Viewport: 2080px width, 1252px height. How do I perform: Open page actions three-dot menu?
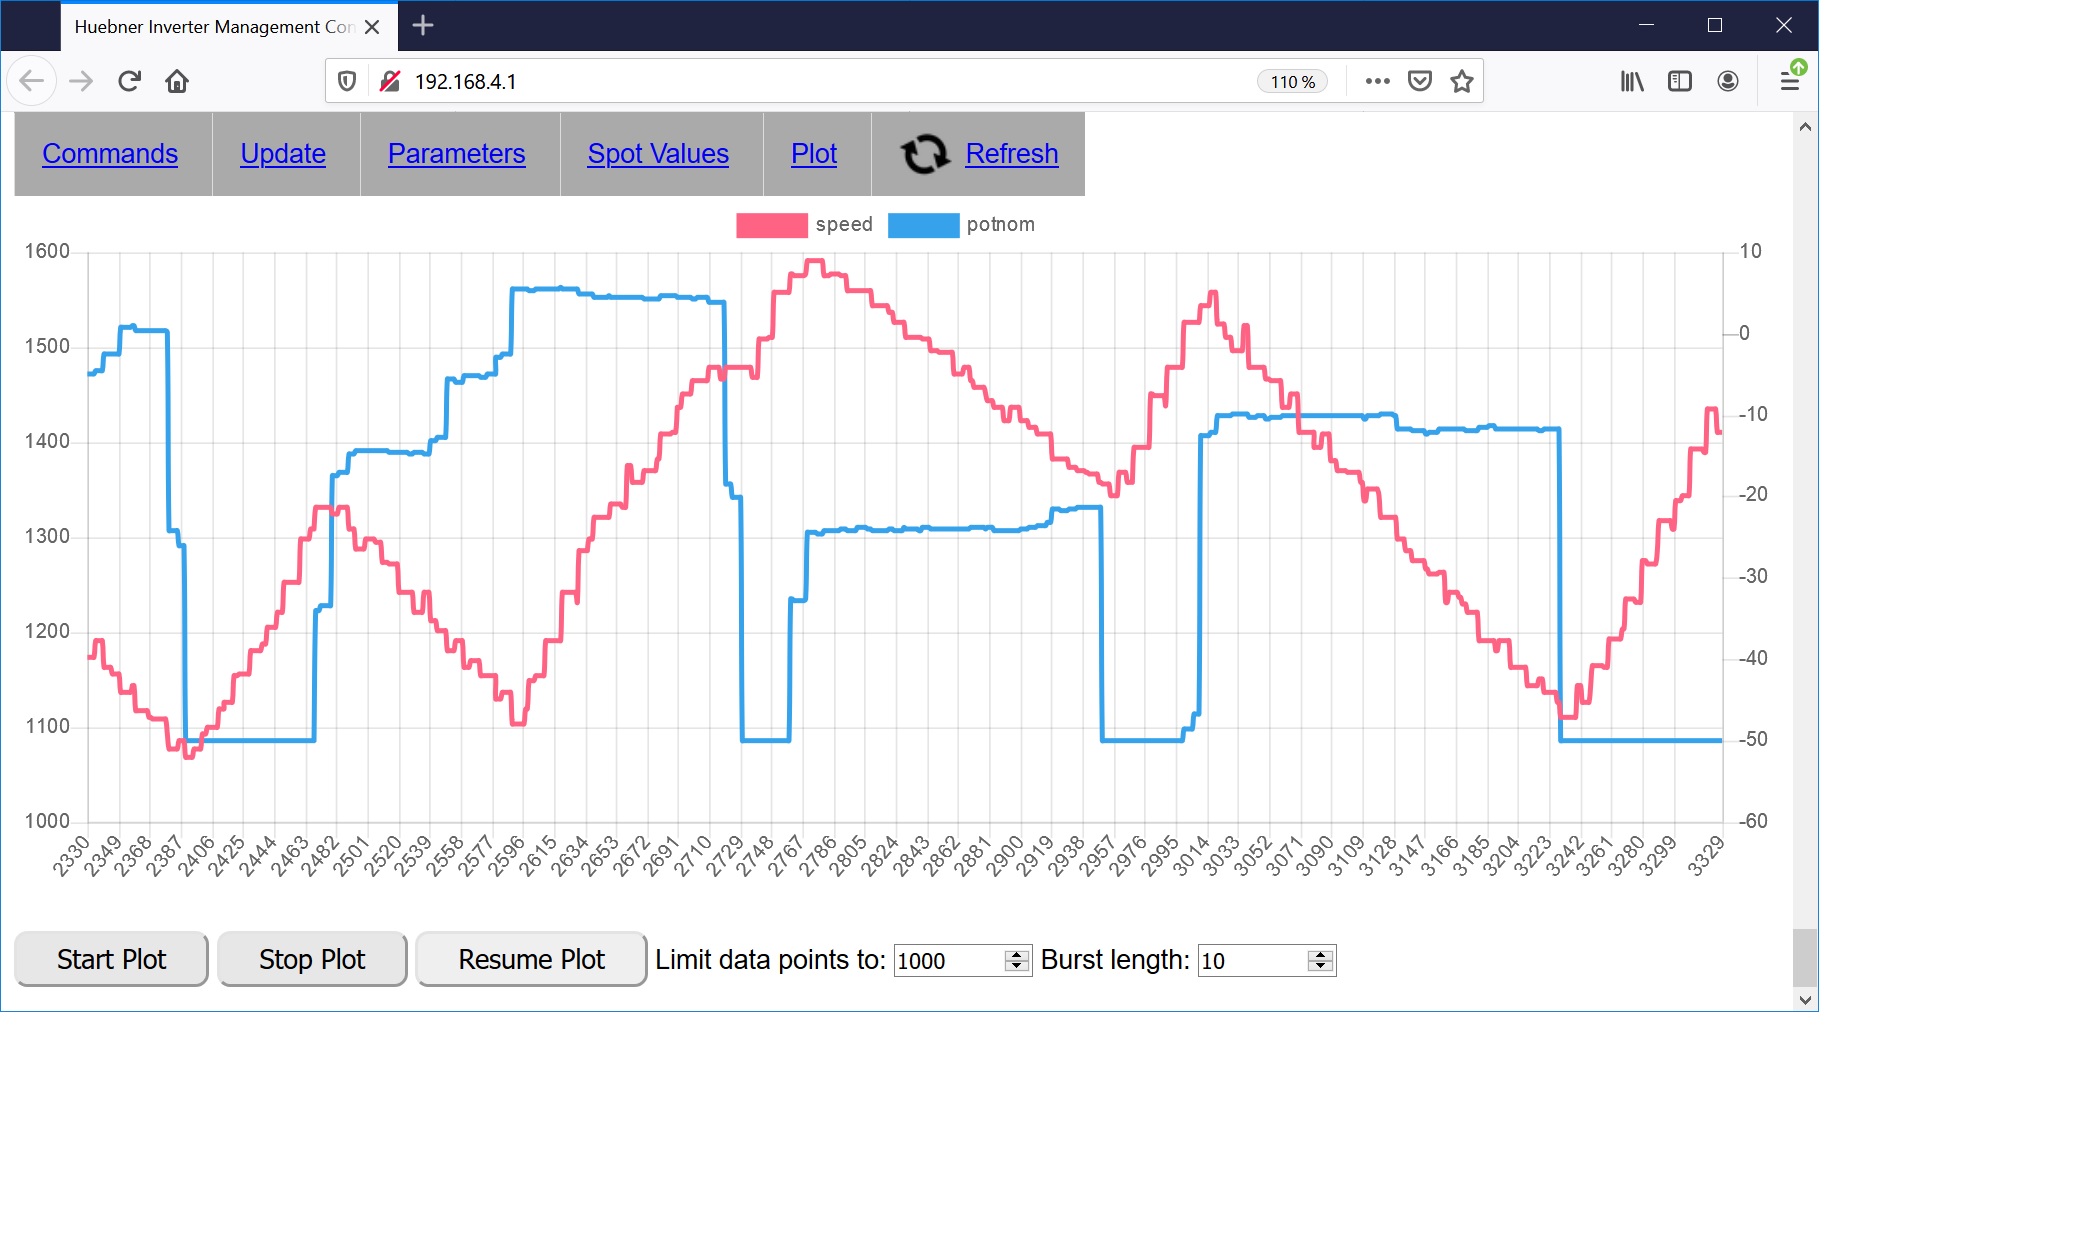tap(1377, 81)
